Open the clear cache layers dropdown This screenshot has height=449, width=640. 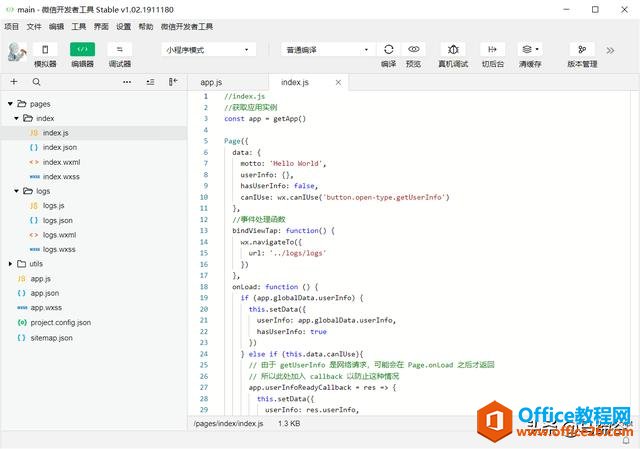pos(530,49)
